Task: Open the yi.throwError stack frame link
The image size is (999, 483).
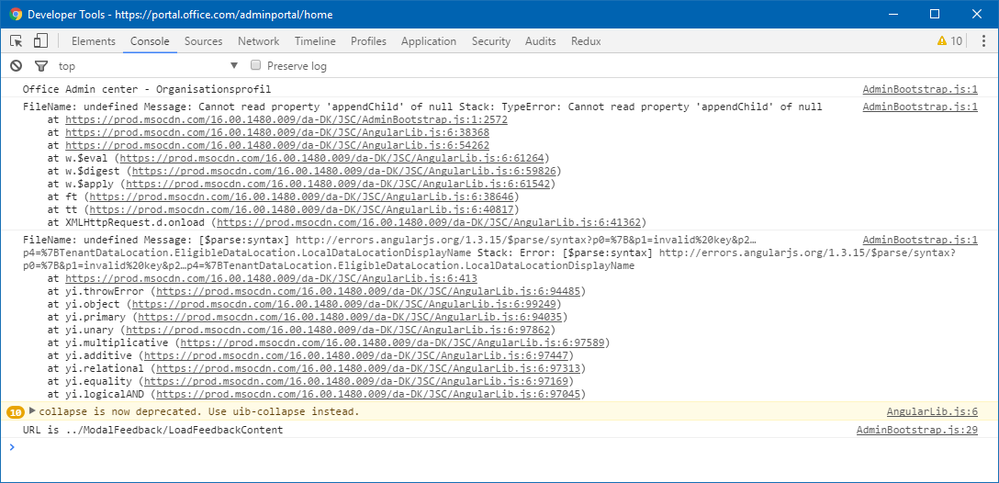Action: pos(368,291)
